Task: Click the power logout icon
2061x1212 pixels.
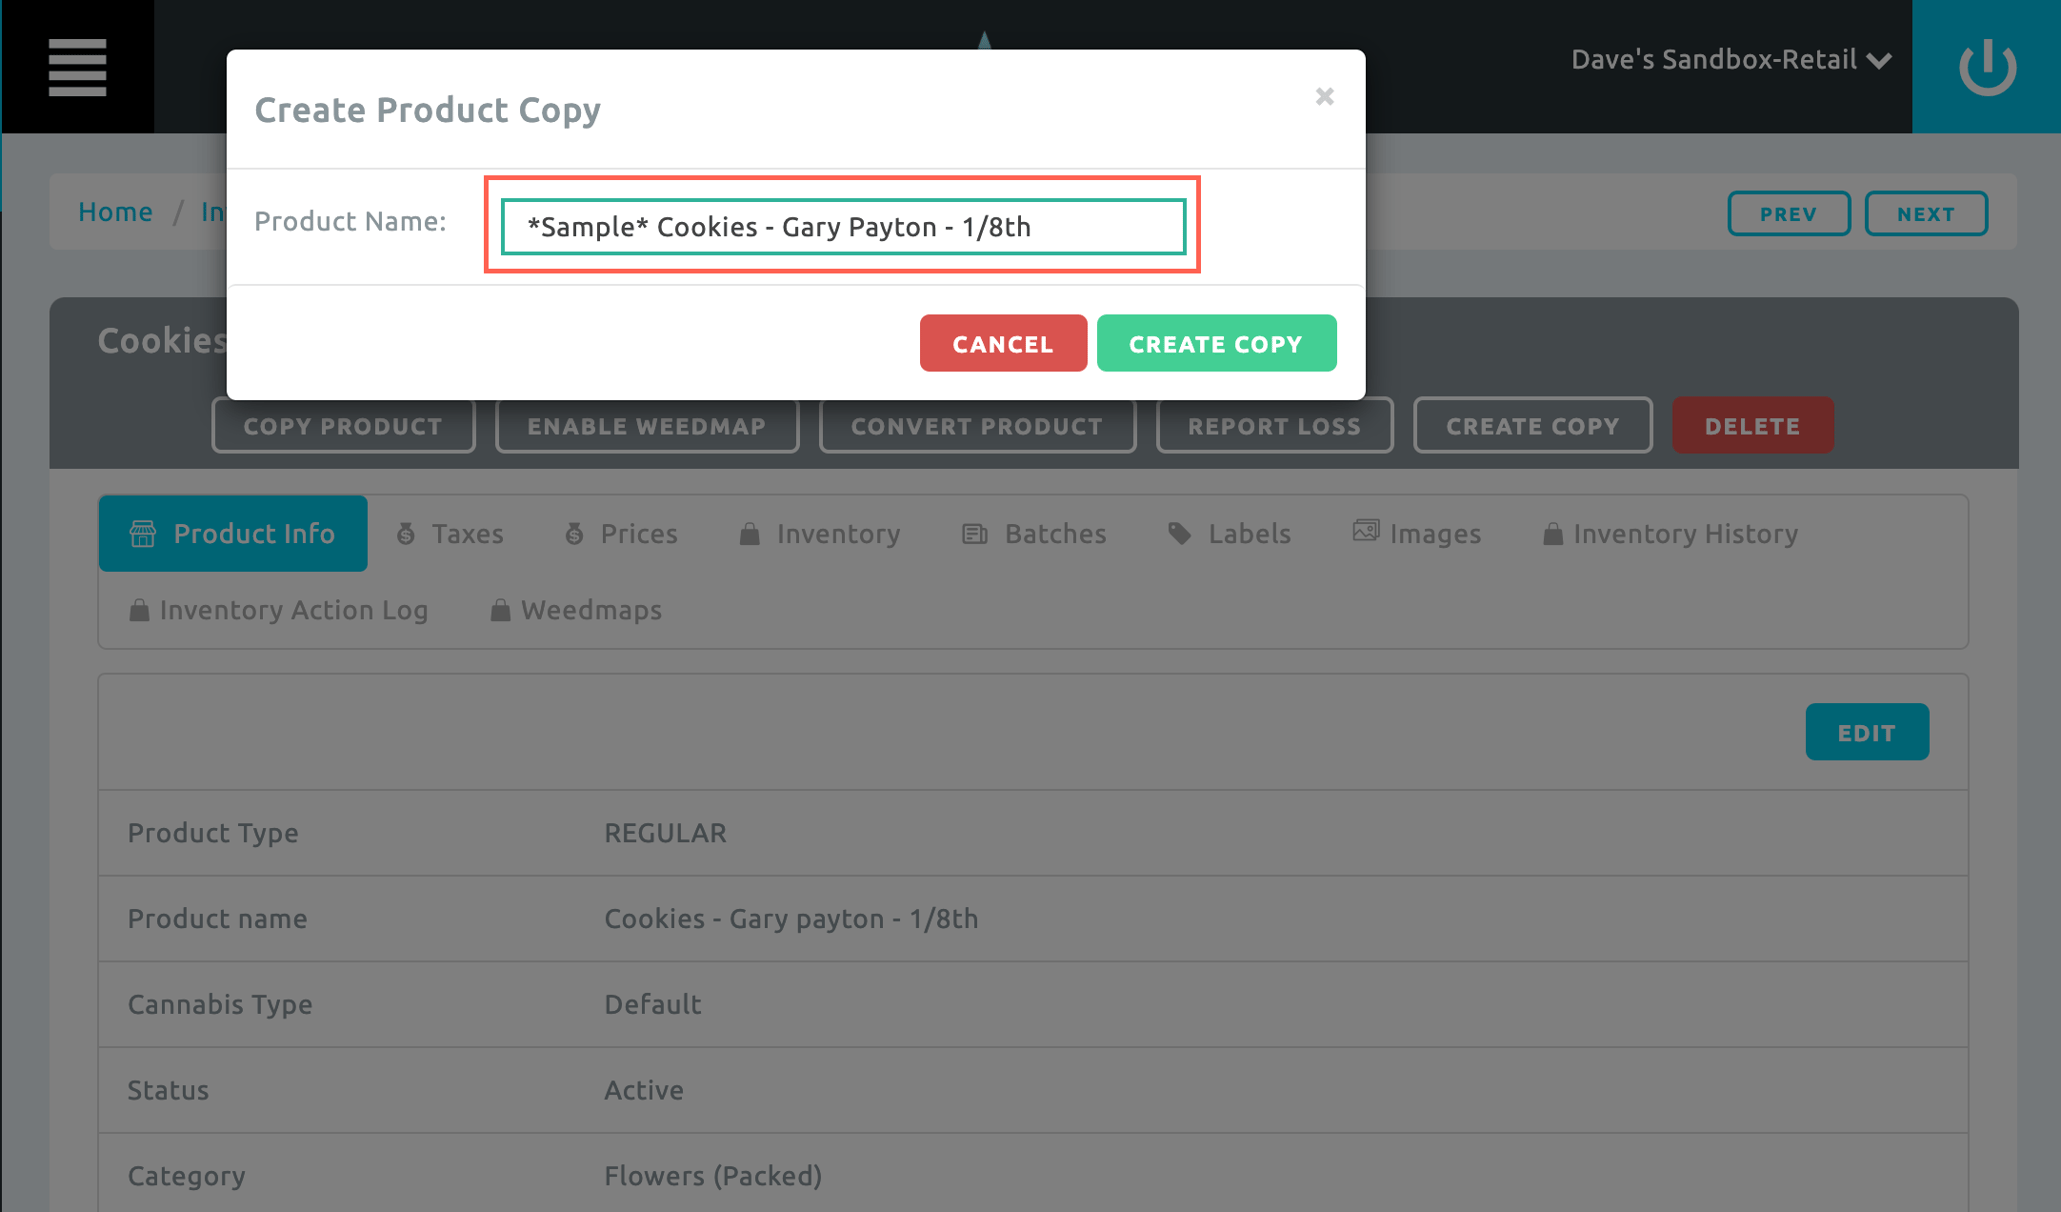Action: 1986,67
